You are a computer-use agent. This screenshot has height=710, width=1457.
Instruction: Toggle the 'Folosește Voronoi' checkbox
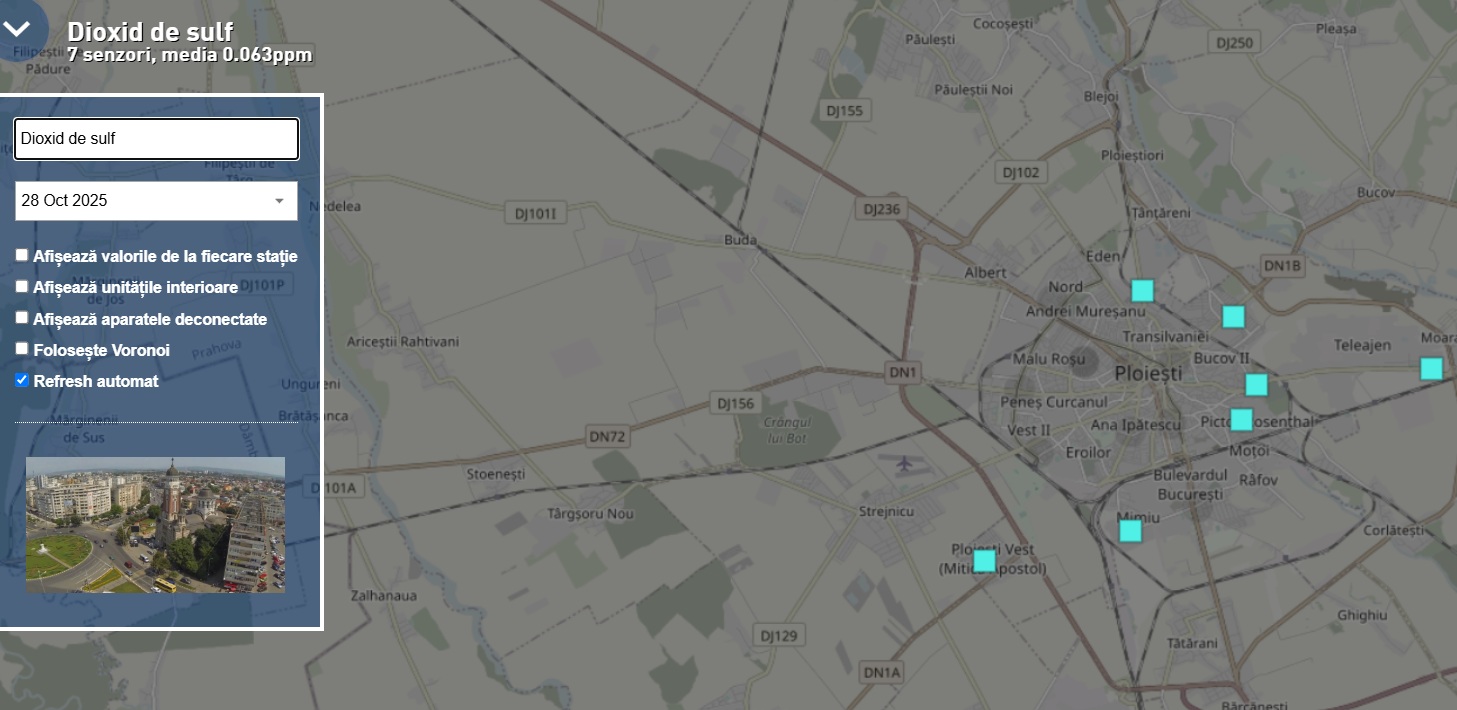[x=22, y=348]
